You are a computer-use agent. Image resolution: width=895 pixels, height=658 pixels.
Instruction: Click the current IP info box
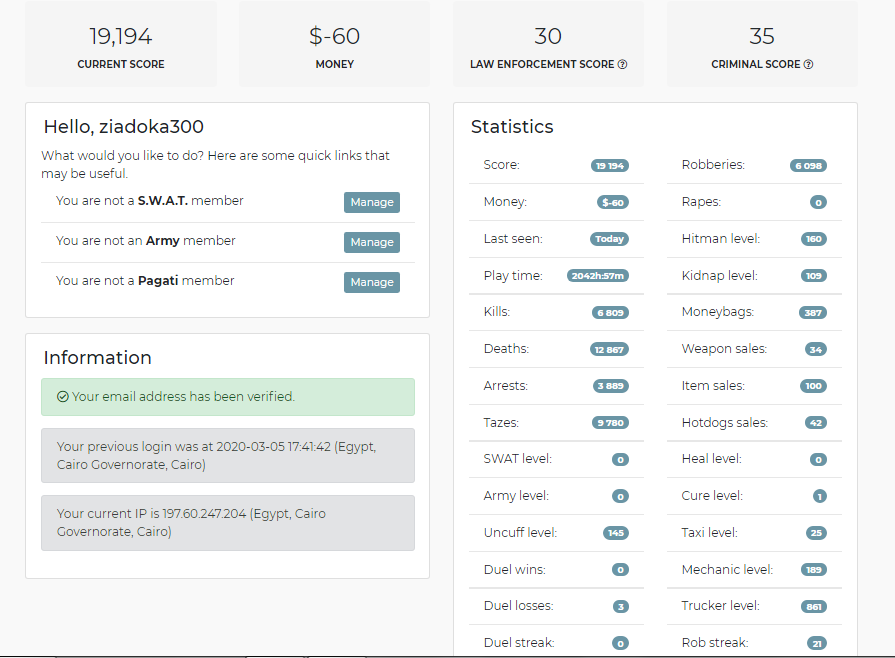(228, 523)
